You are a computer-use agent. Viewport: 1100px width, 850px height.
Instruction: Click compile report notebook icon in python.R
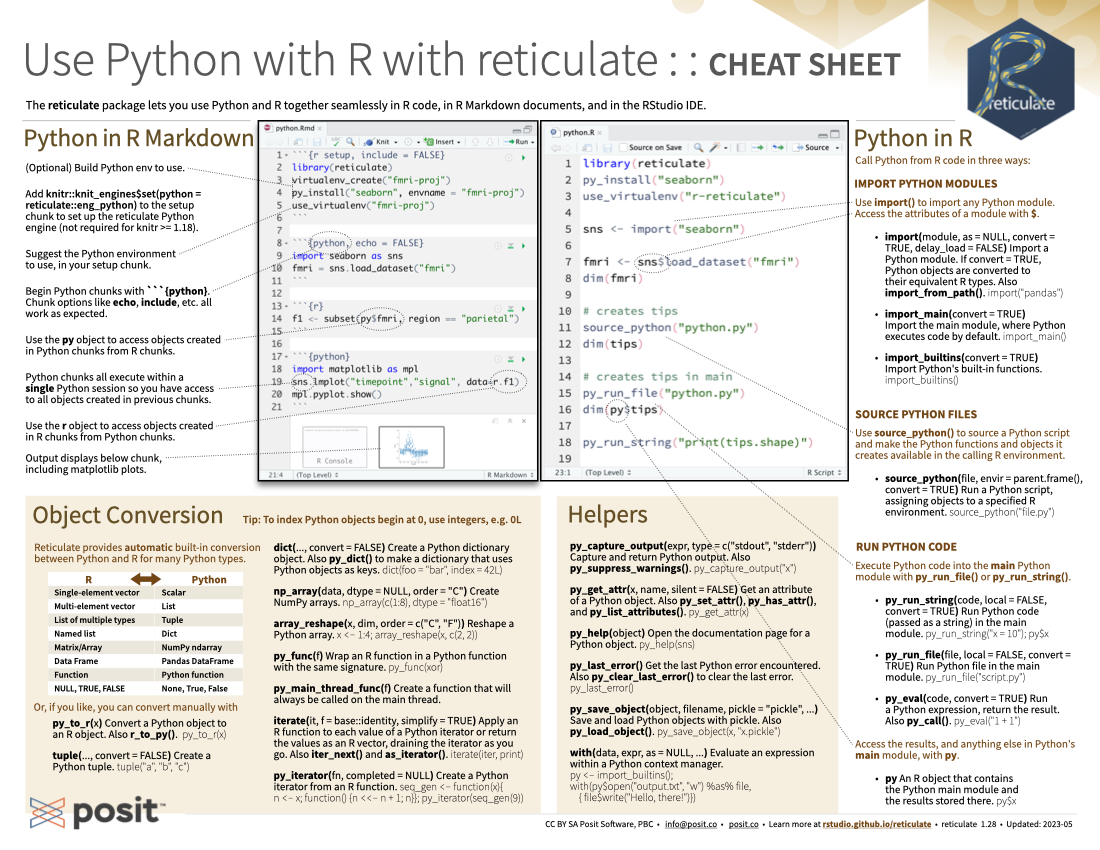point(741,147)
